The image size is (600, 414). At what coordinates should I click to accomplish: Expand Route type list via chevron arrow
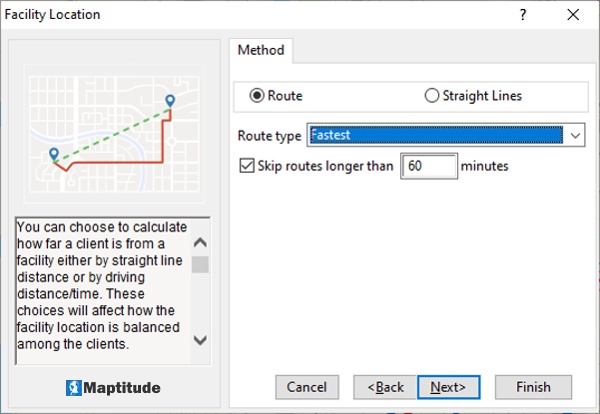coord(575,135)
